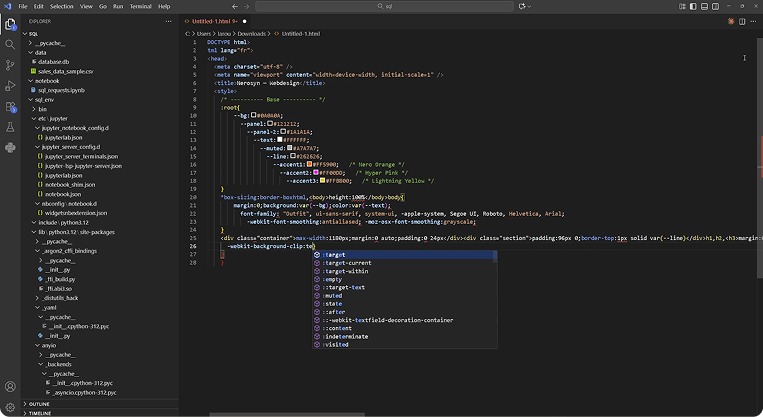Click Downloads in the breadcrumb path
Image resolution: width=763 pixels, height=417 pixels.
pos(252,34)
